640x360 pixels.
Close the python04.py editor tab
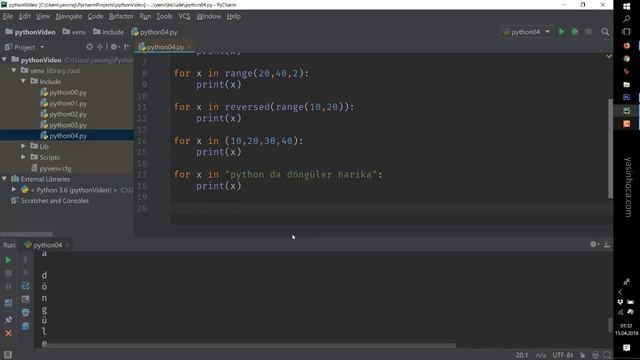189,47
